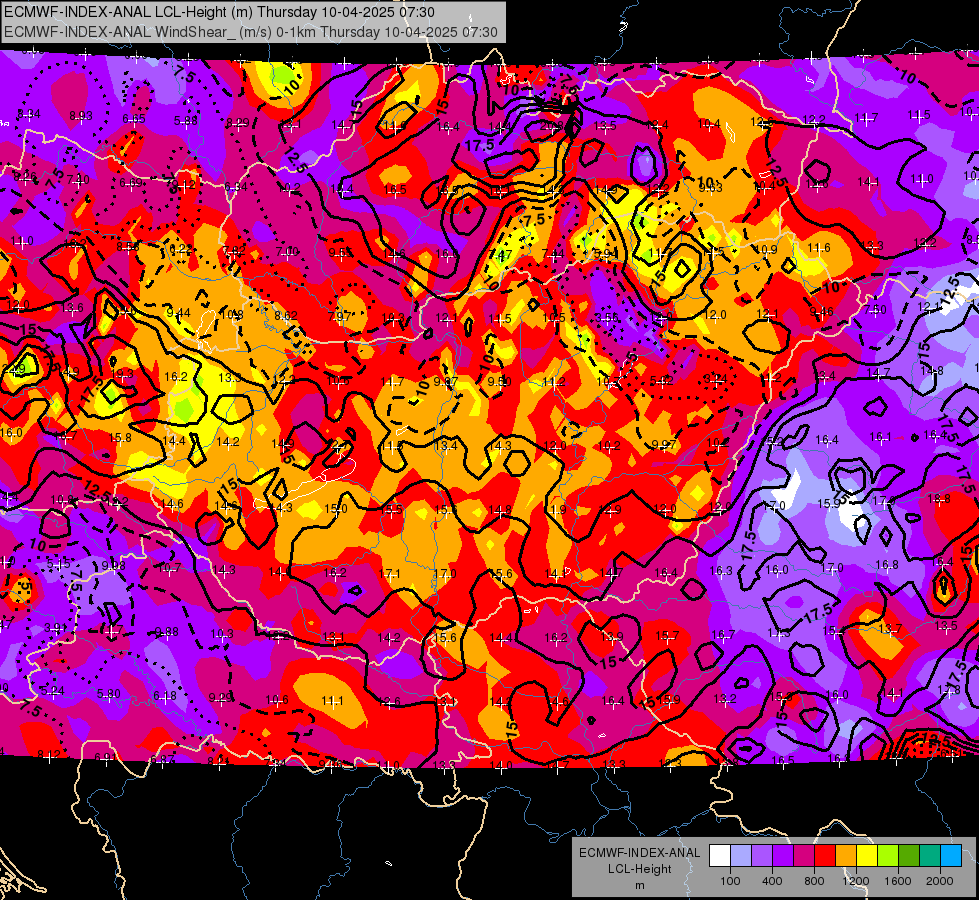This screenshot has width=979, height=900.
Task: Click the grid value '11.6'
Action: click(819, 248)
